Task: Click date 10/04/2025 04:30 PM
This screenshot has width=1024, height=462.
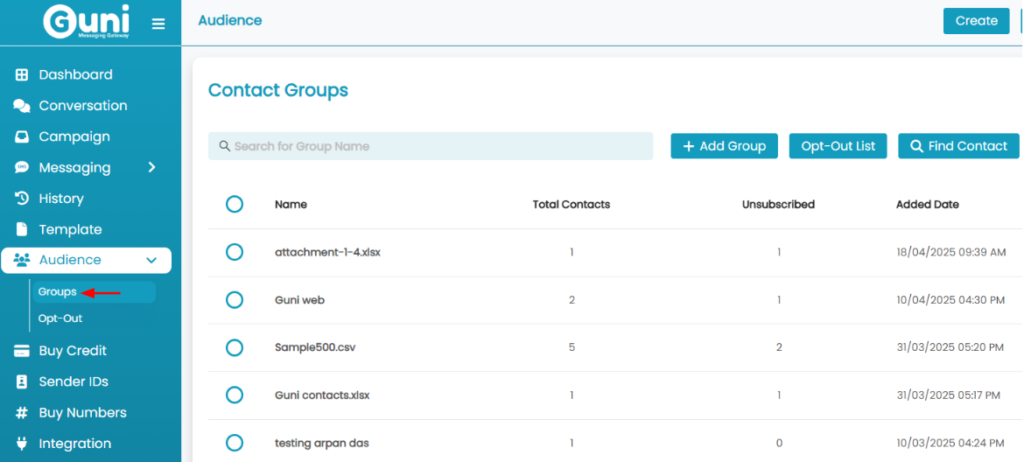Action: [951, 300]
